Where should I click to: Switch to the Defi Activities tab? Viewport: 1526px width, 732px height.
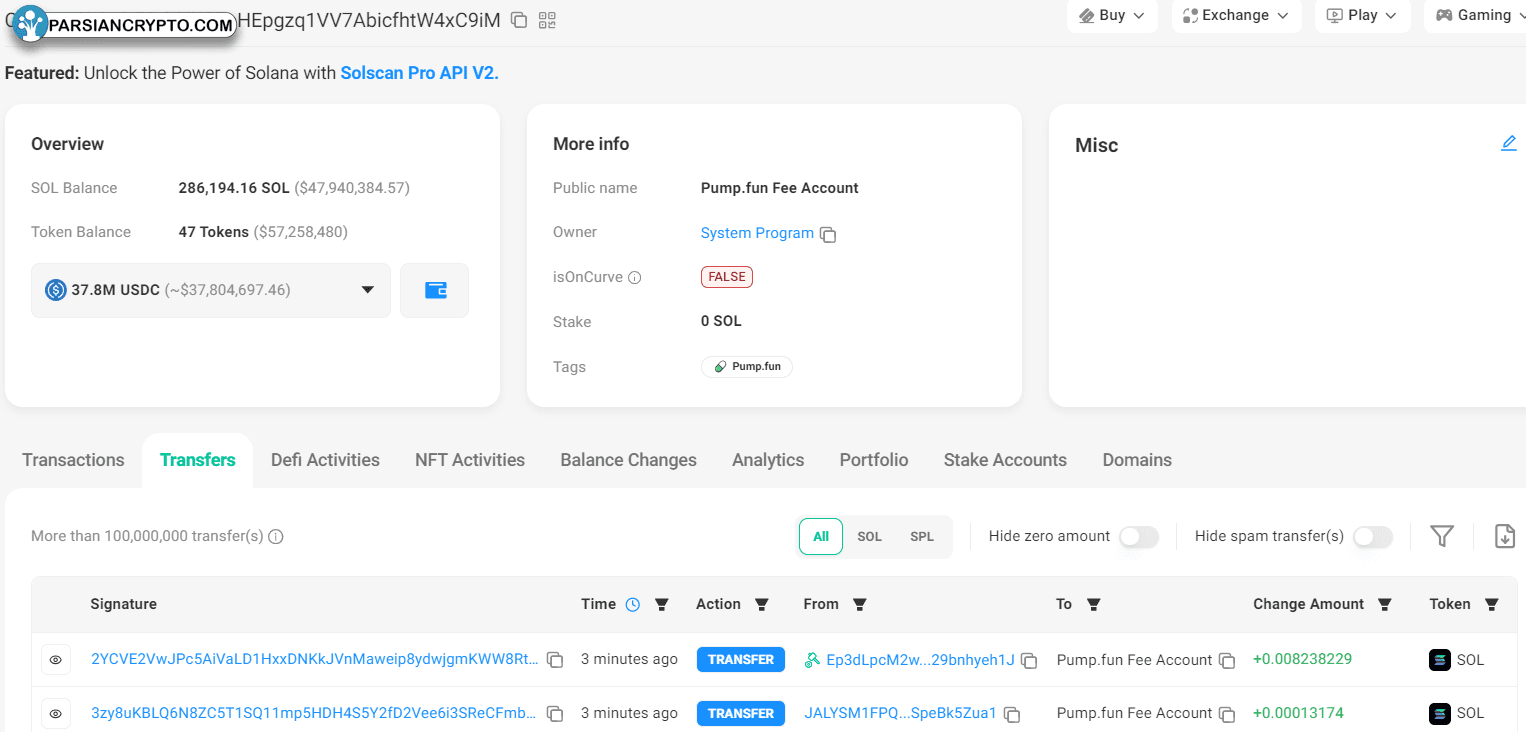325,460
